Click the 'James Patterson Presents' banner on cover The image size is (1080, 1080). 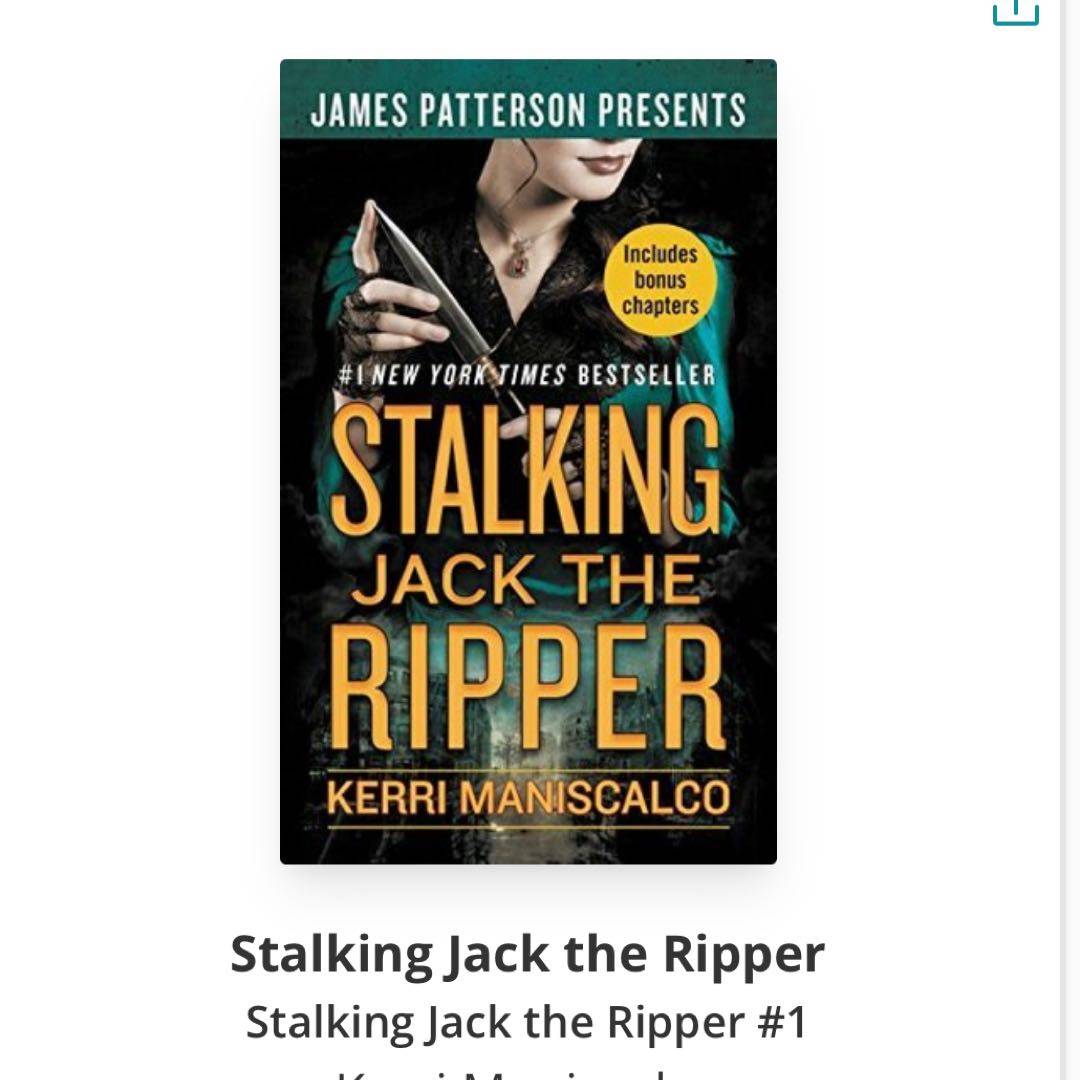coord(528,110)
